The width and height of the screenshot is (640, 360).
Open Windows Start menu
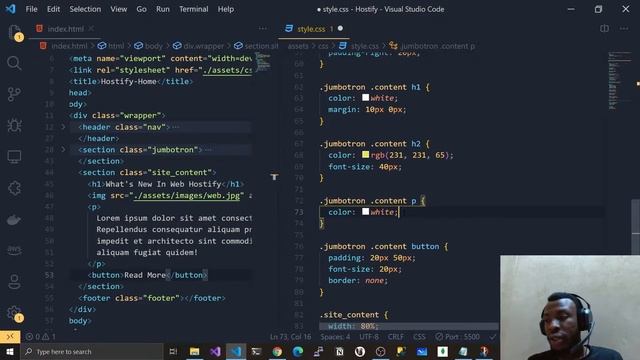pos(10,351)
